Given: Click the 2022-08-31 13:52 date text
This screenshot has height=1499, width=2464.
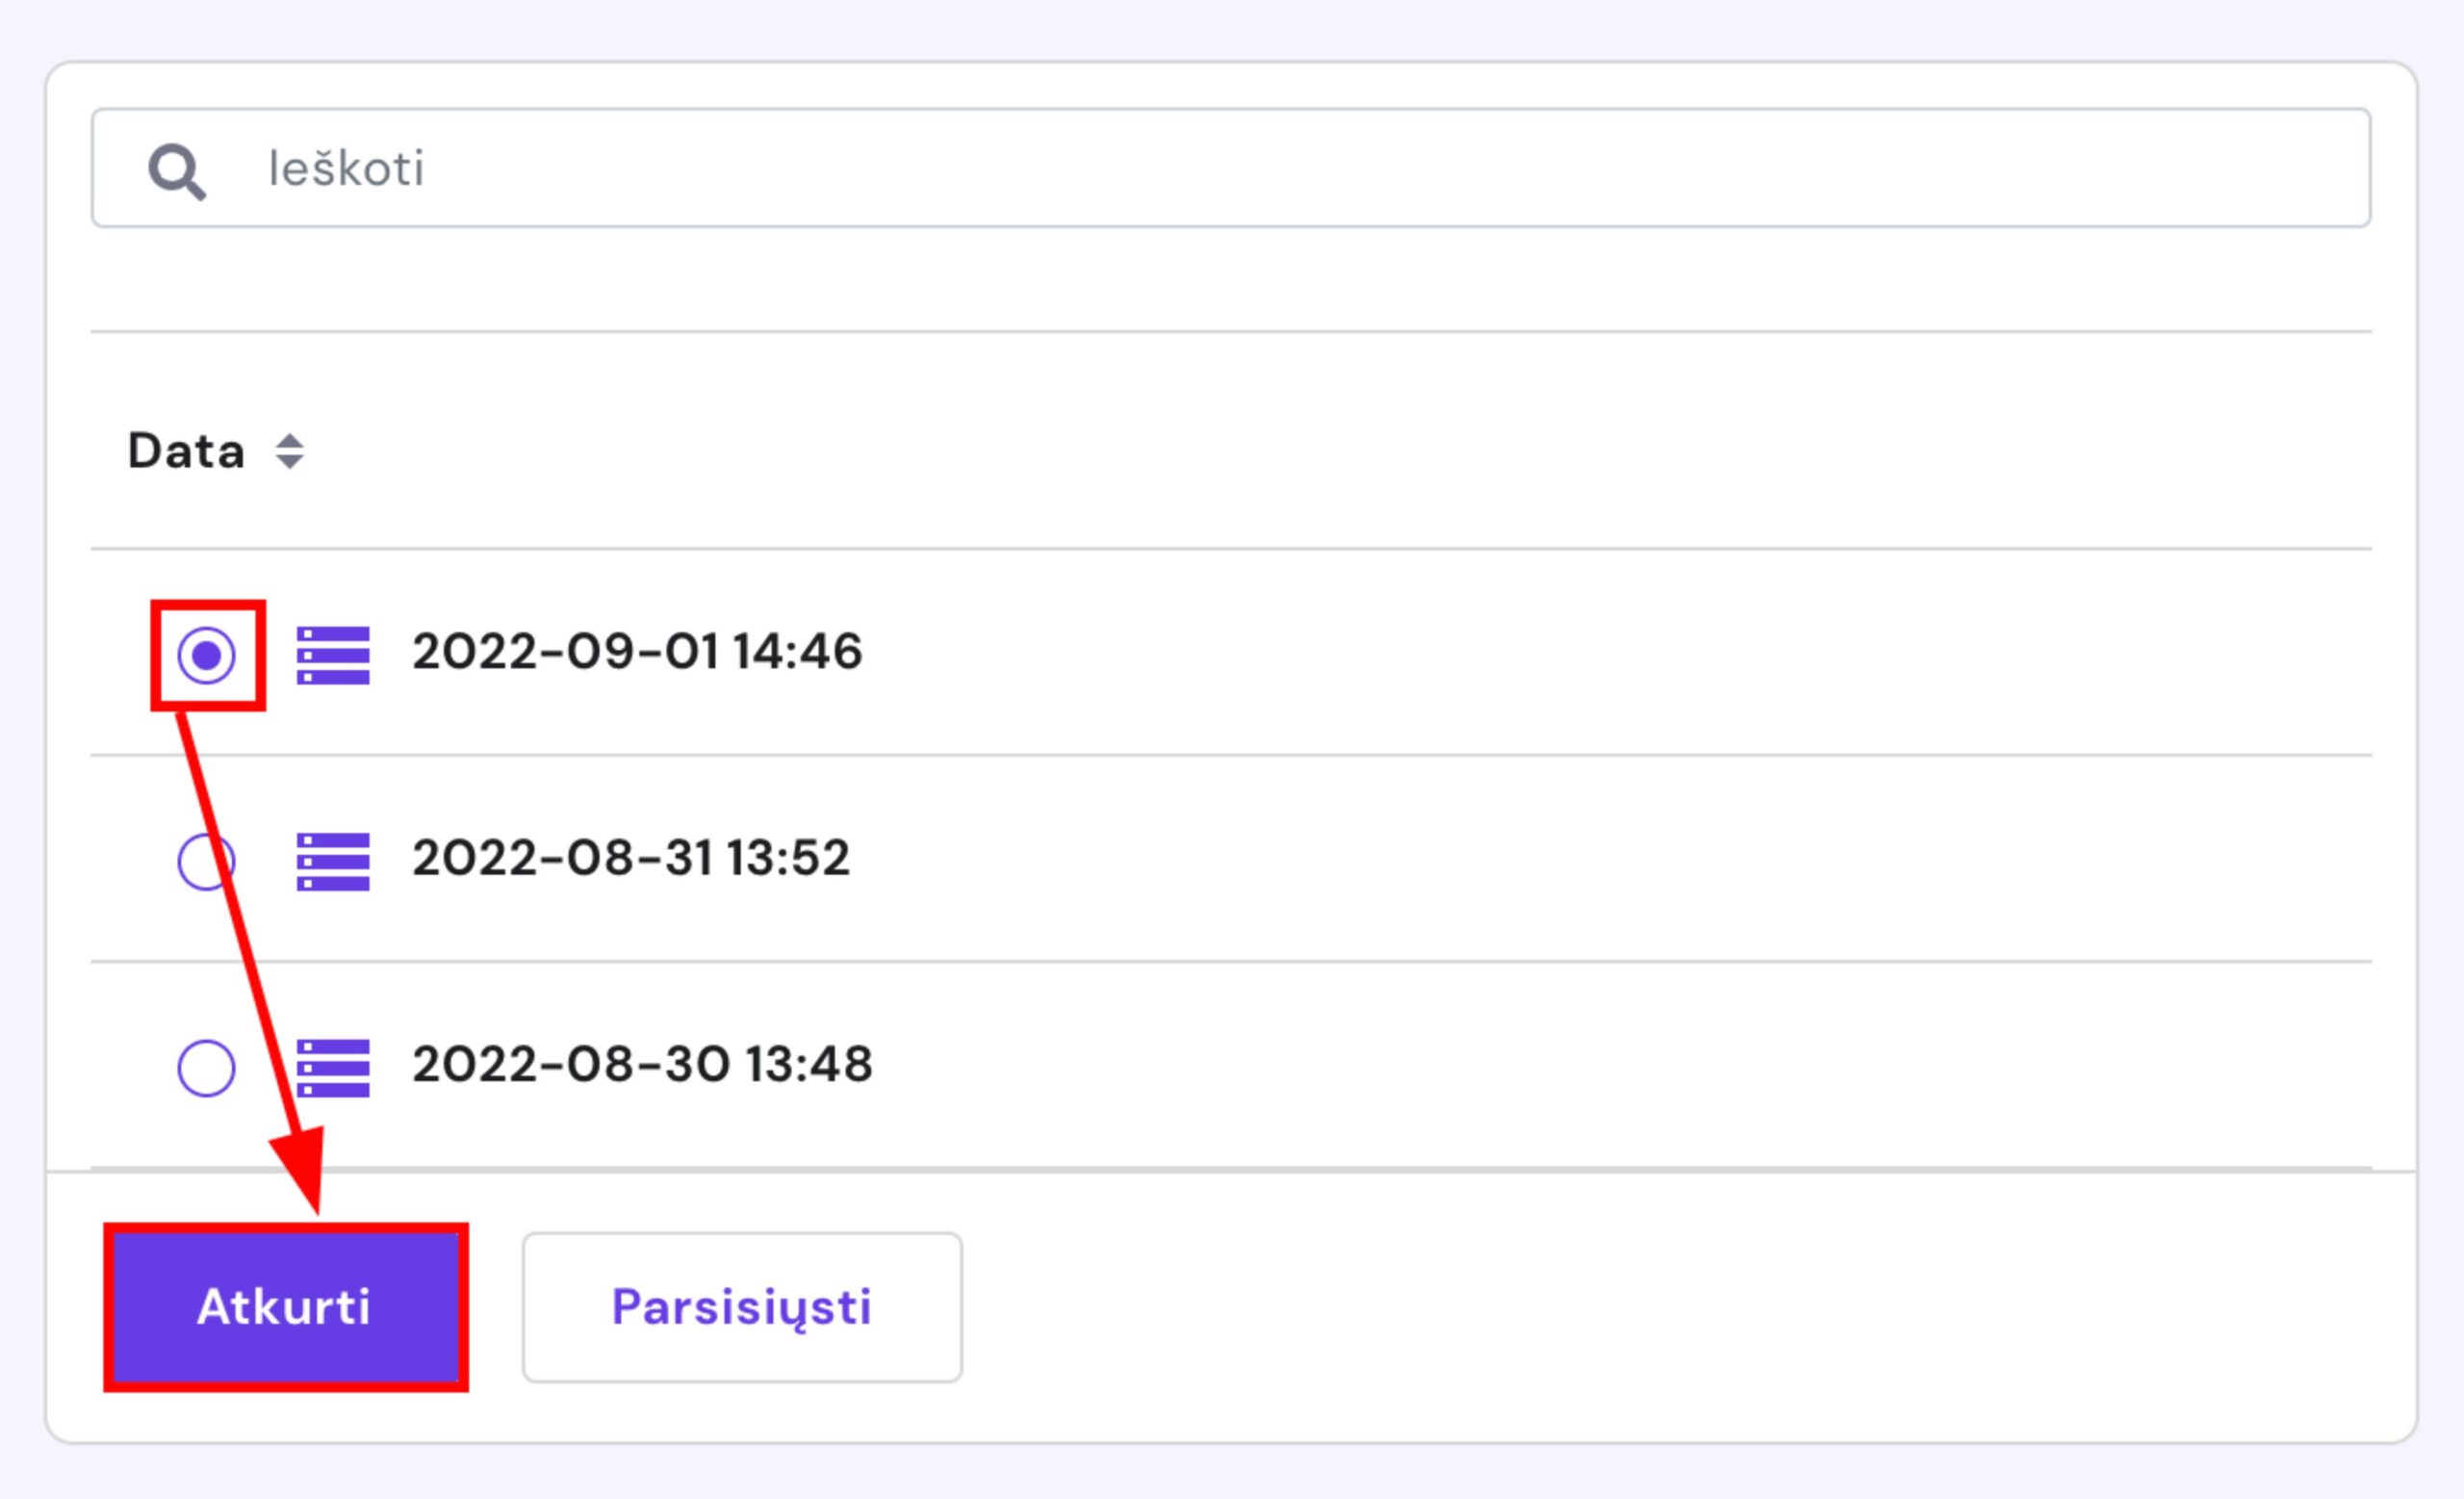Looking at the screenshot, I should point(631,858).
